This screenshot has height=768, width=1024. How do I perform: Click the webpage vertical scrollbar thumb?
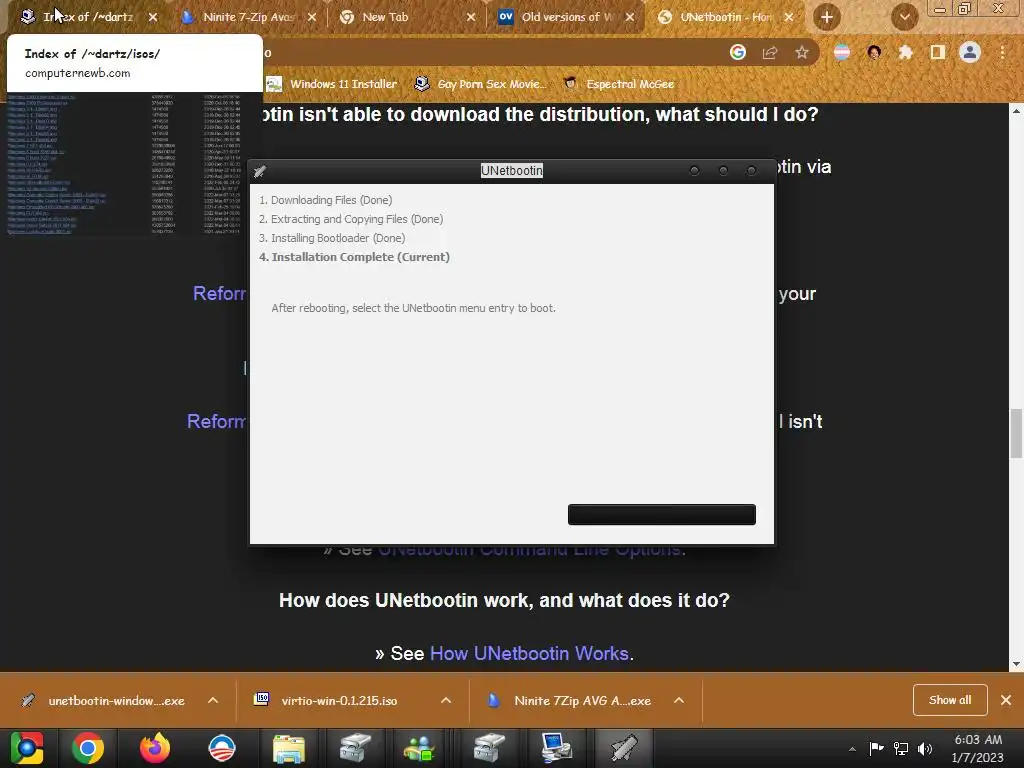(x=1016, y=434)
